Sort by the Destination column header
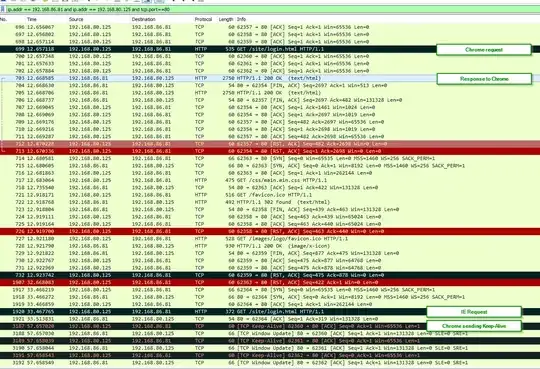The height and width of the screenshot is (369, 540). pyautogui.click(x=144, y=19)
